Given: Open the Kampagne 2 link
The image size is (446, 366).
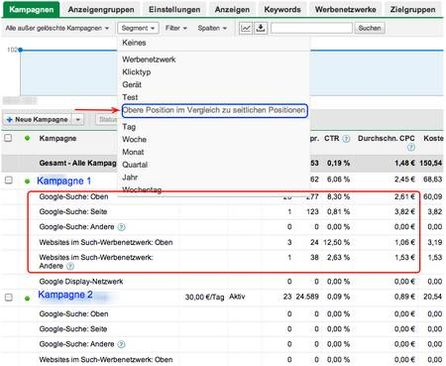Looking at the screenshot, I should [x=65, y=295].
